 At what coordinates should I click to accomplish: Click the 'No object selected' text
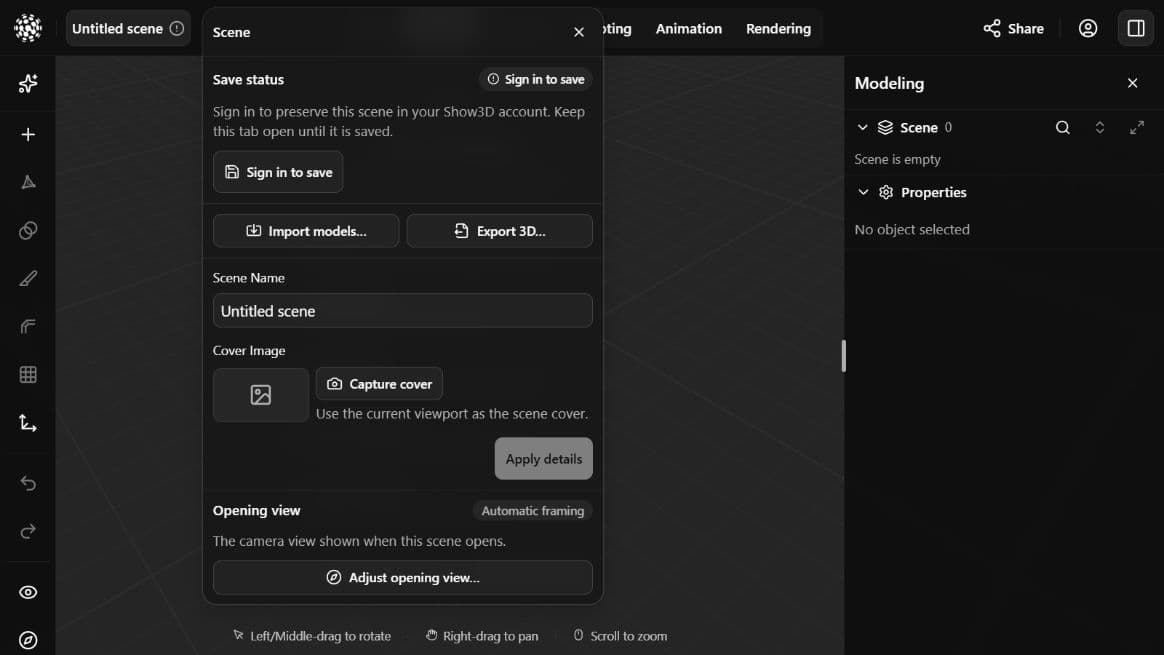click(x=912, y=229)
